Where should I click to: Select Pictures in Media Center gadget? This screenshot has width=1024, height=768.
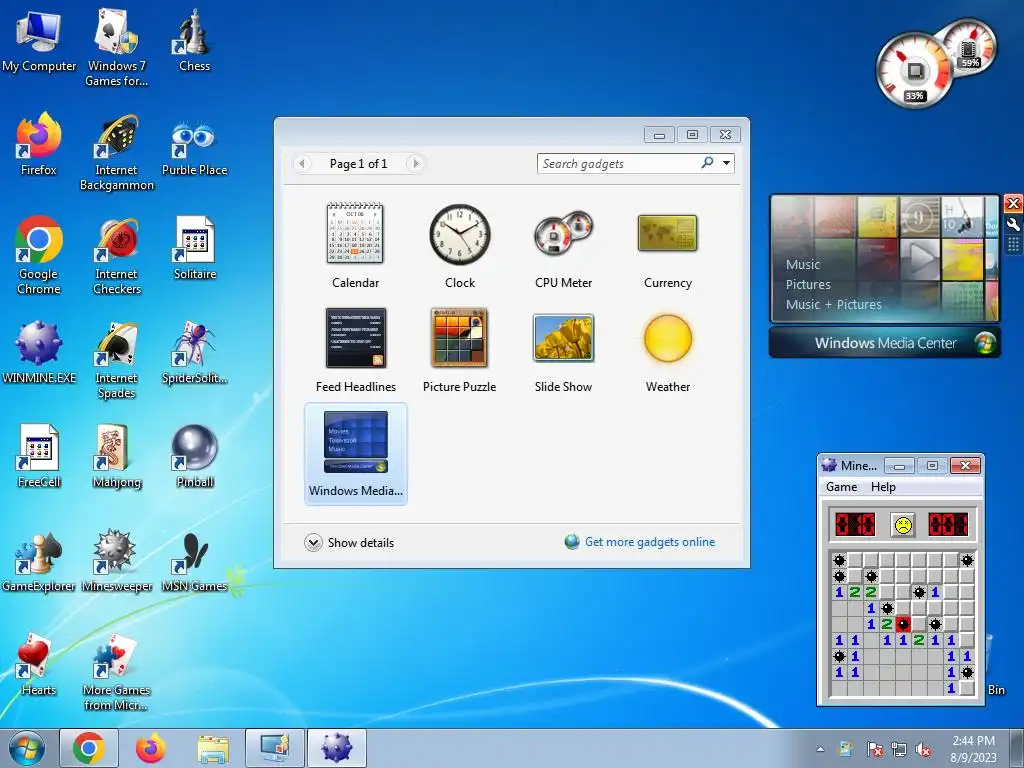coord(808,285)
